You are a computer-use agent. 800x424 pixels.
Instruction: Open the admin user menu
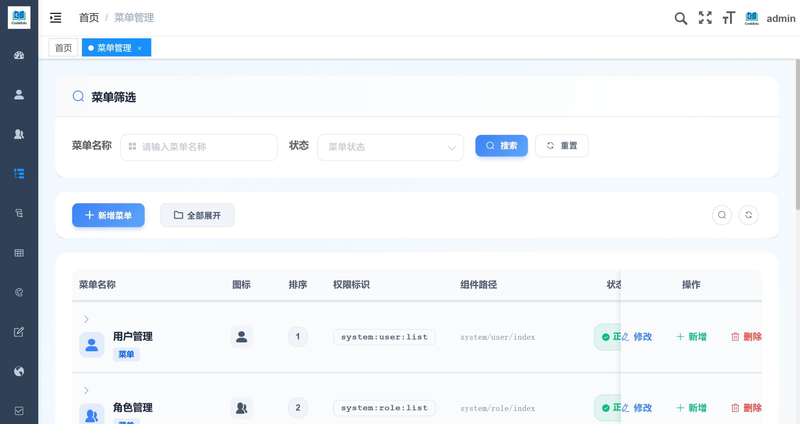point(781,18)
